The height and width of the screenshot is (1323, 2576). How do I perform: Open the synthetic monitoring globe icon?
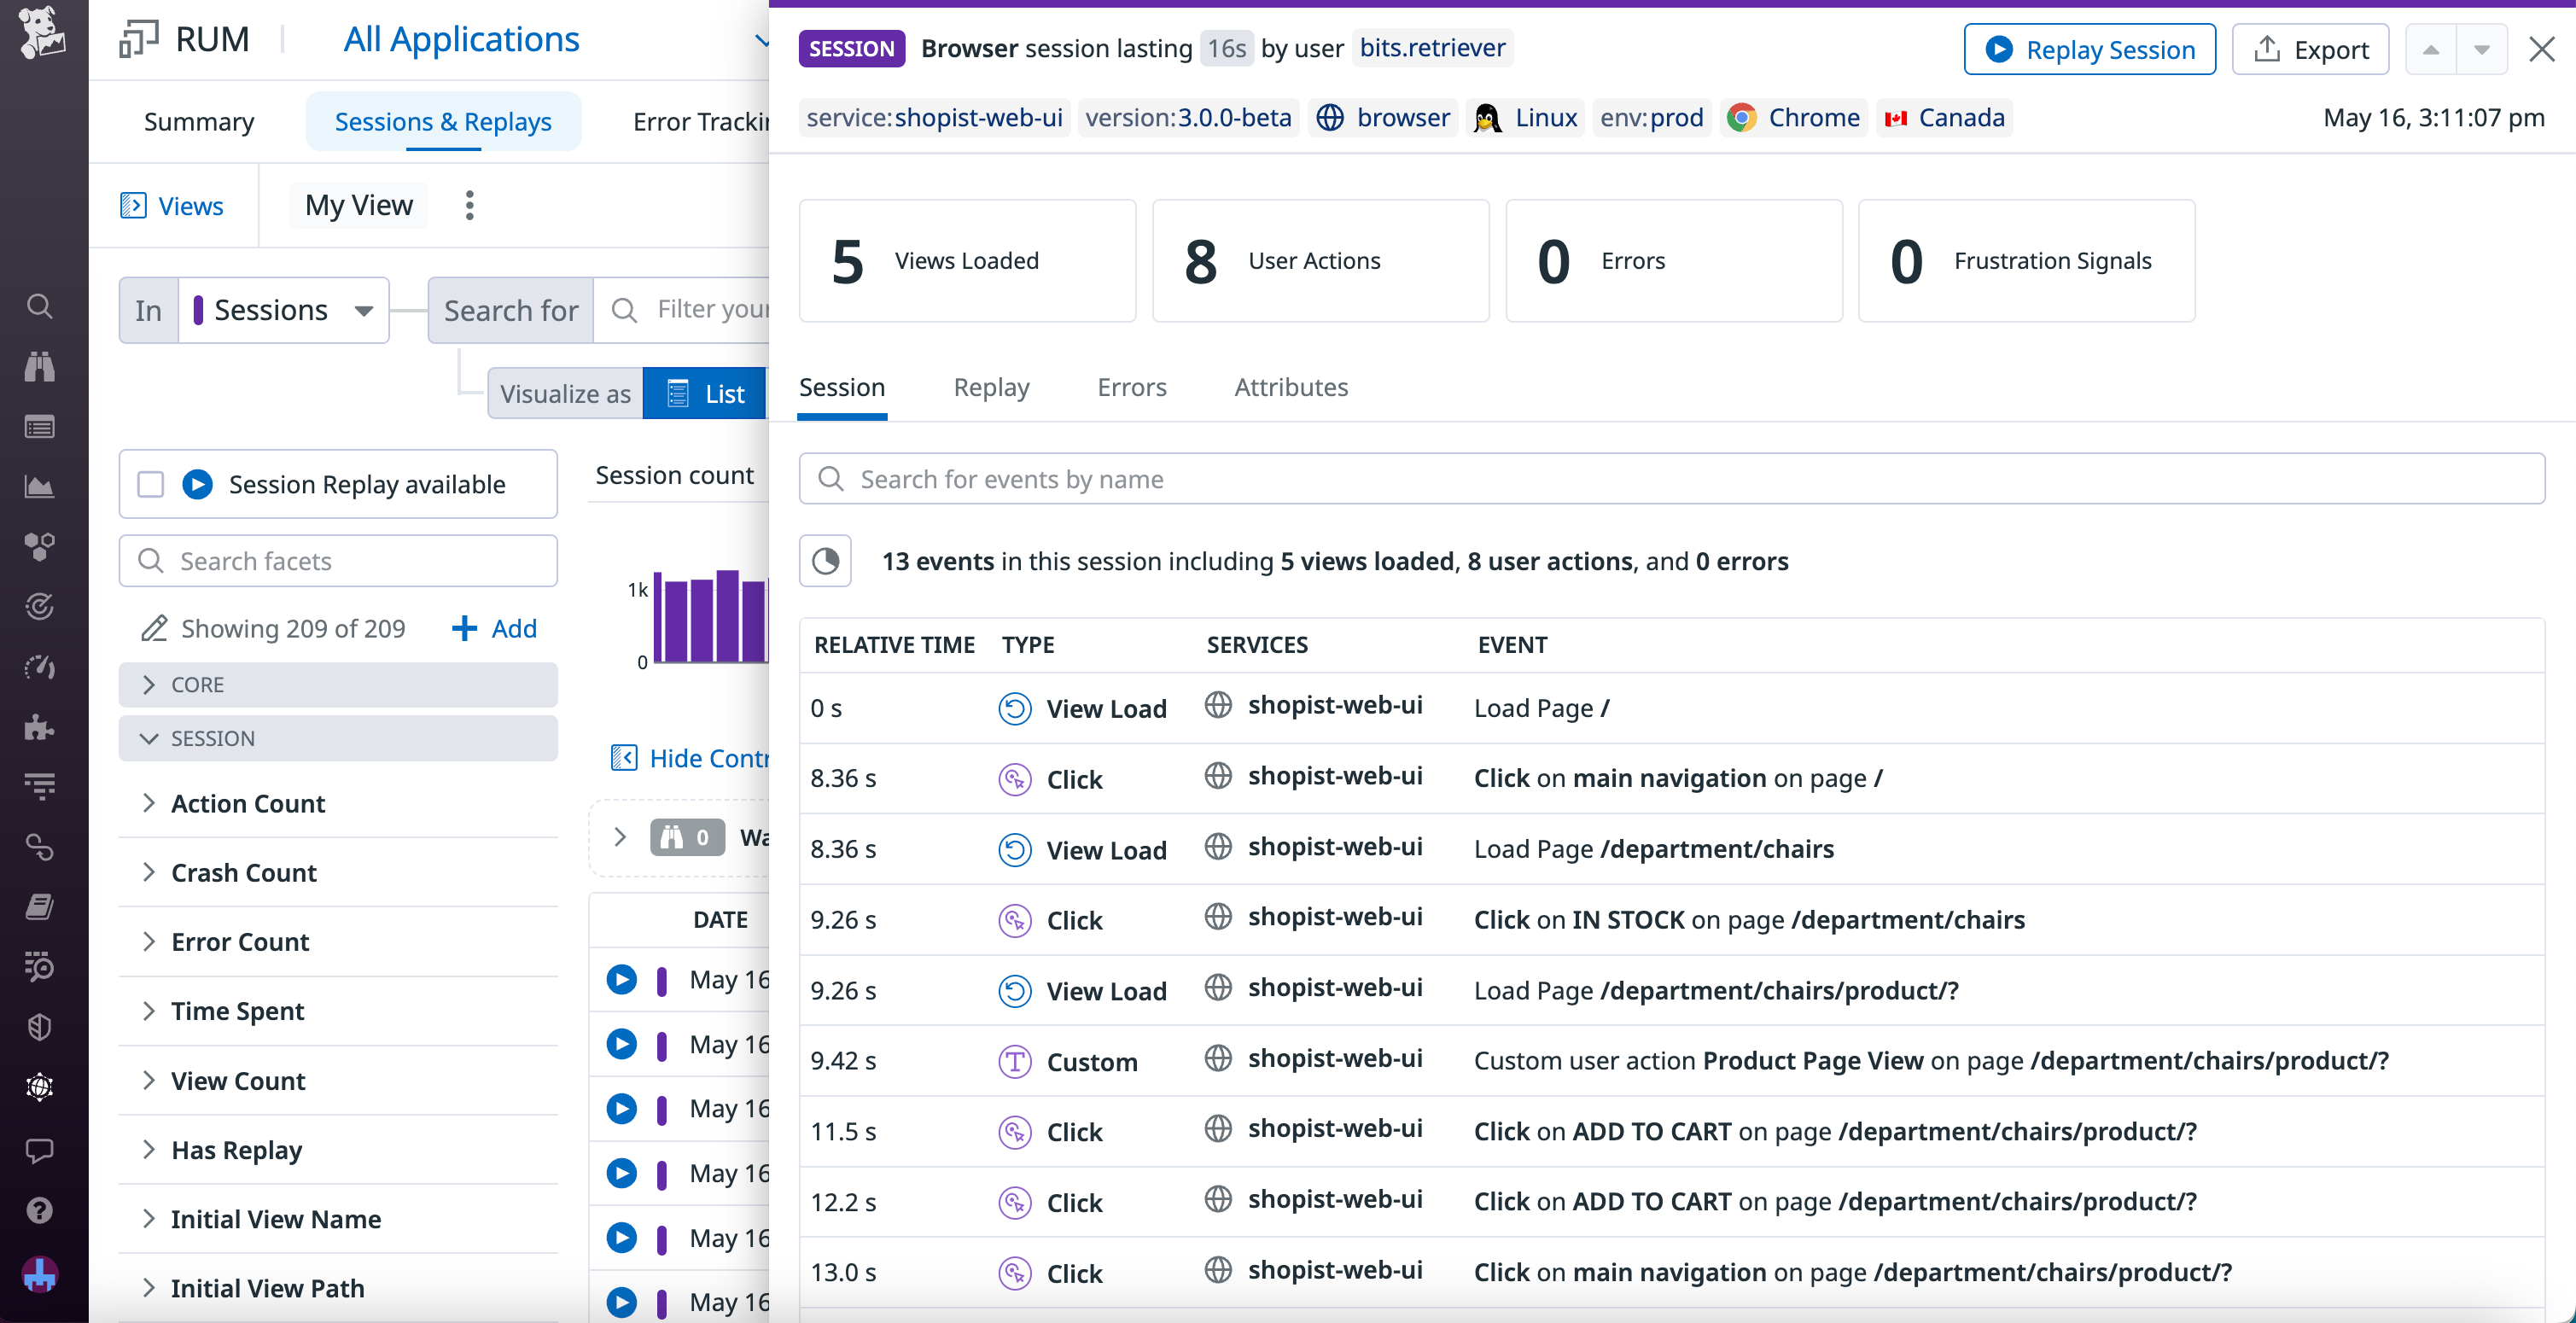tap(40, 1088)
